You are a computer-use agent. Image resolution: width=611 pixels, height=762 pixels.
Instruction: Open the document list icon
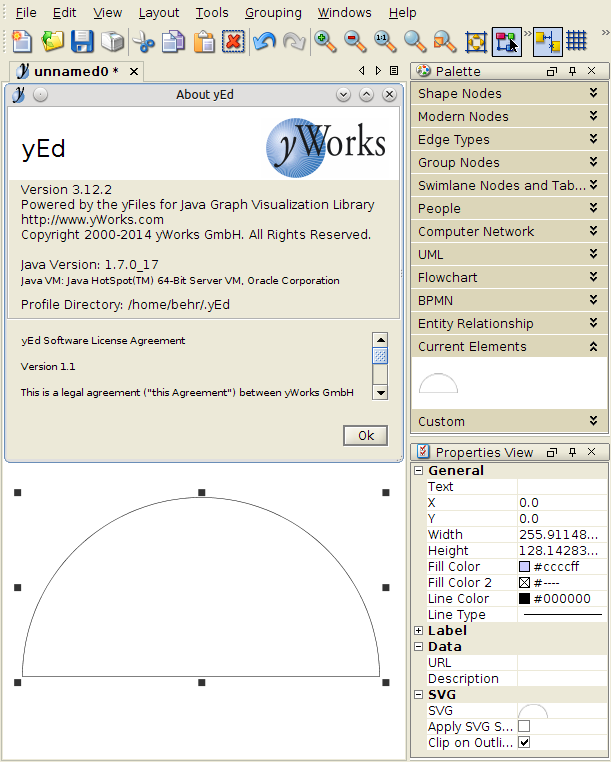coord(394,71)
